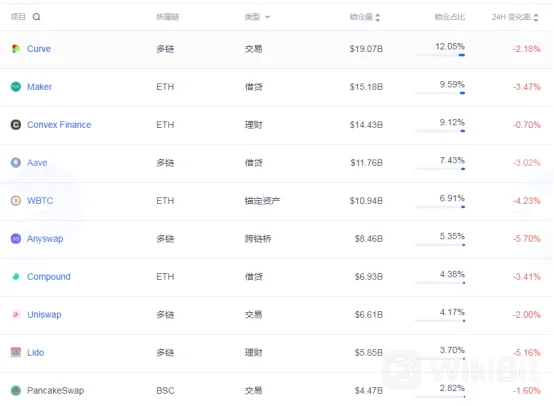Click the PancakeSwap project logo

pyautogui.click(x=16, y=390)
